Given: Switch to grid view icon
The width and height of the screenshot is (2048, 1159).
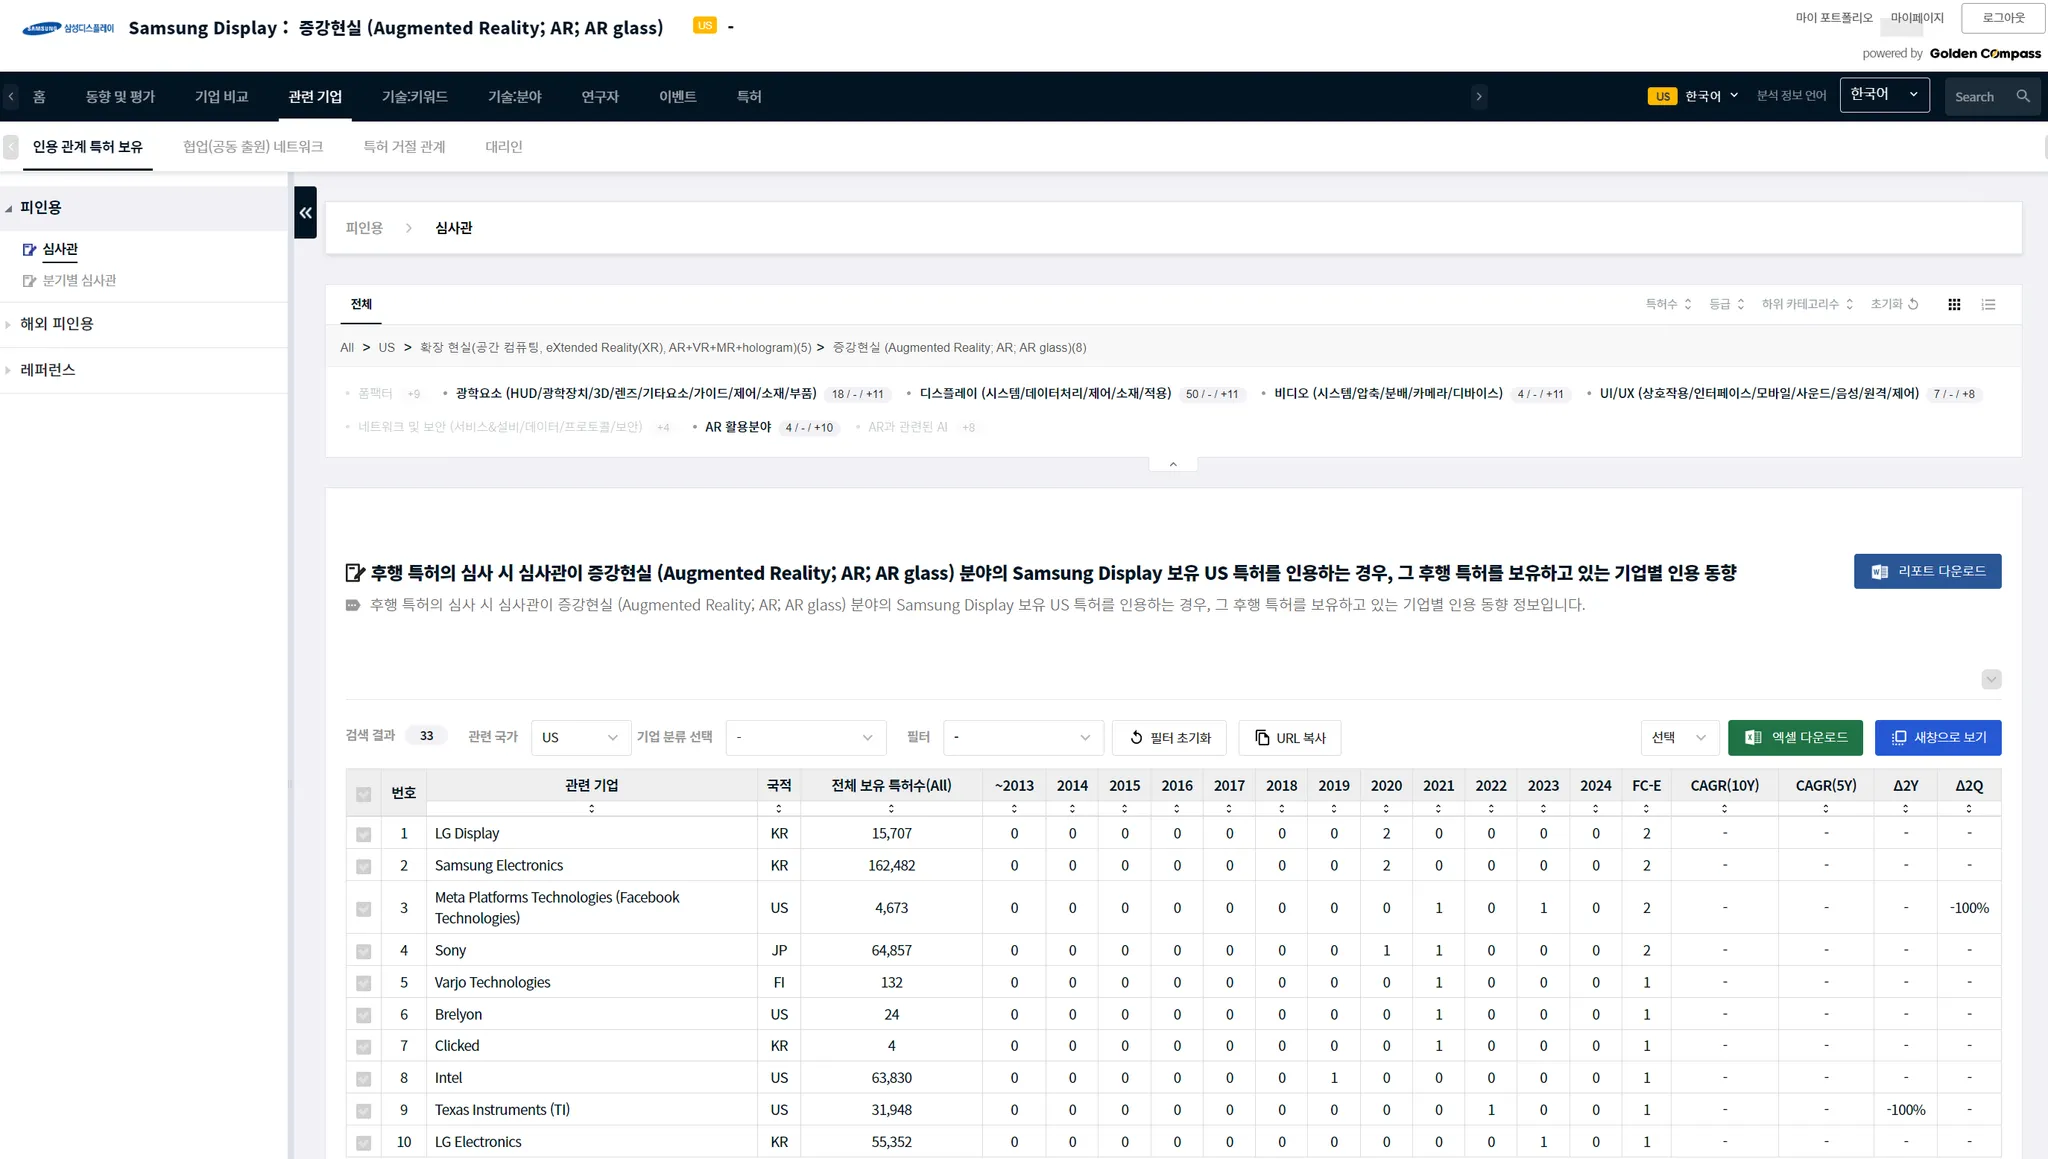Looking at the screenshot, I should click(x=1954, y=304).
